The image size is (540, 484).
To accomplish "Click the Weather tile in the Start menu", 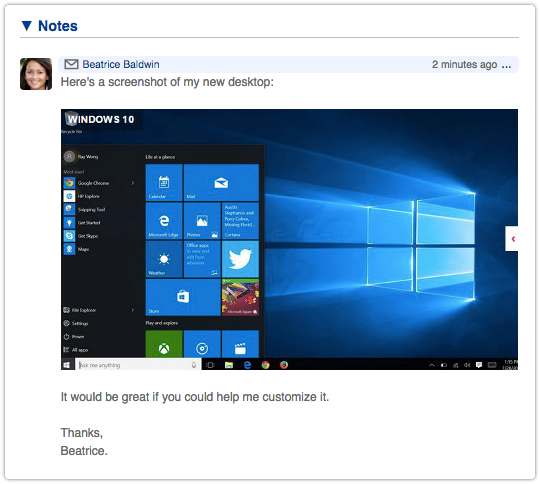I will 164,259.
